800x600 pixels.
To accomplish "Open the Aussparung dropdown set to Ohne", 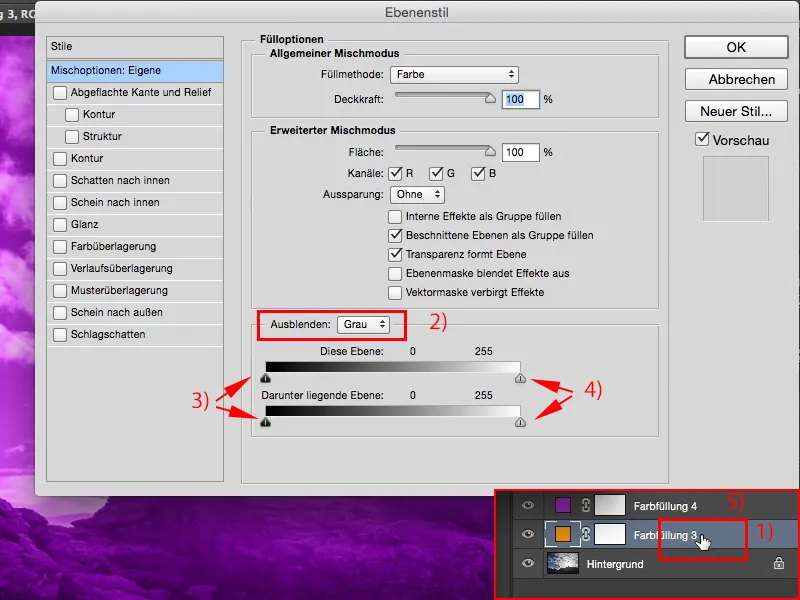I will point(417,194).
